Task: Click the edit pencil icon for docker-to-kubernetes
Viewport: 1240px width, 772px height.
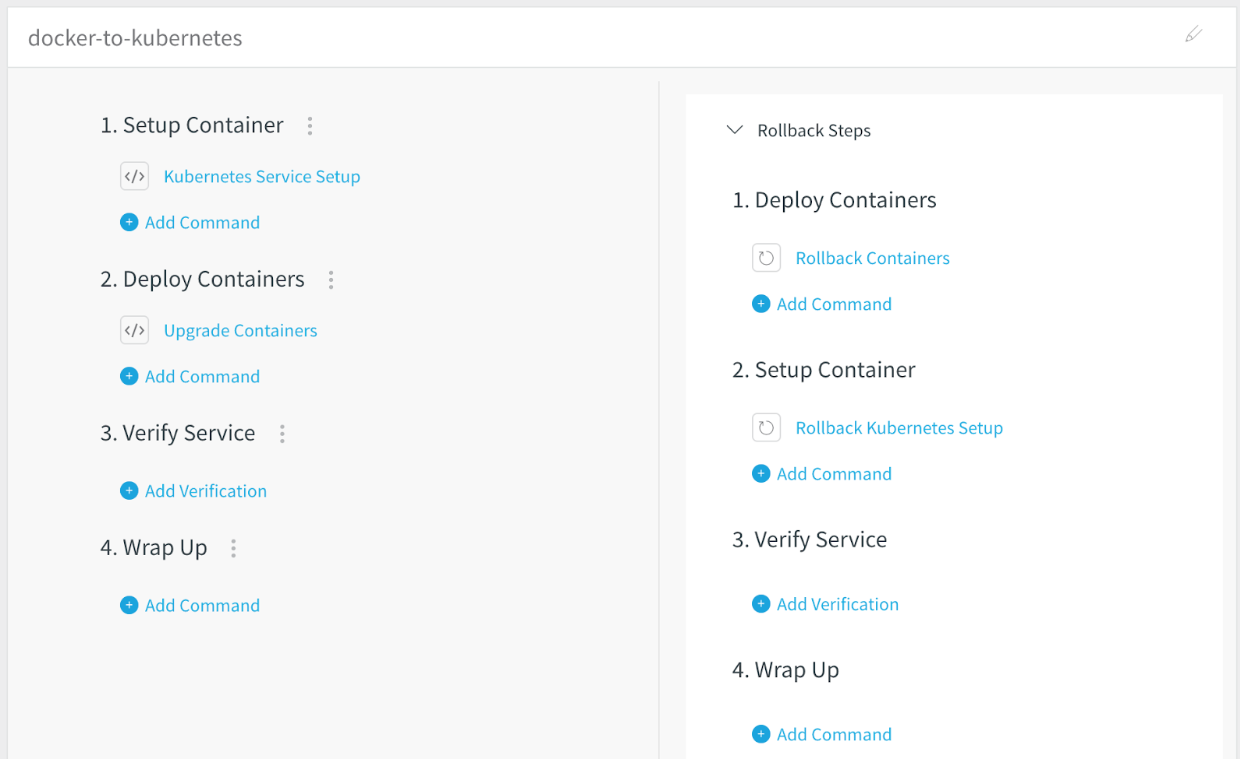Action: [1193, 35]
